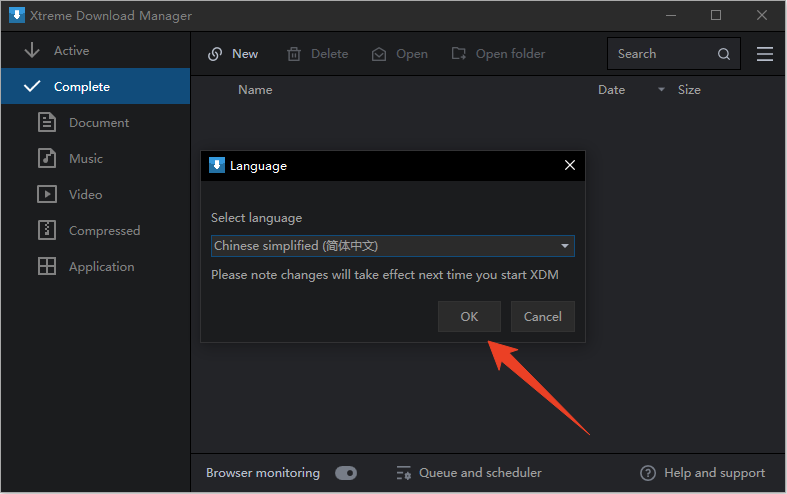Open the hamburger menu icon
The width and height of the screenshot is (787, 494).
[765, 54]
